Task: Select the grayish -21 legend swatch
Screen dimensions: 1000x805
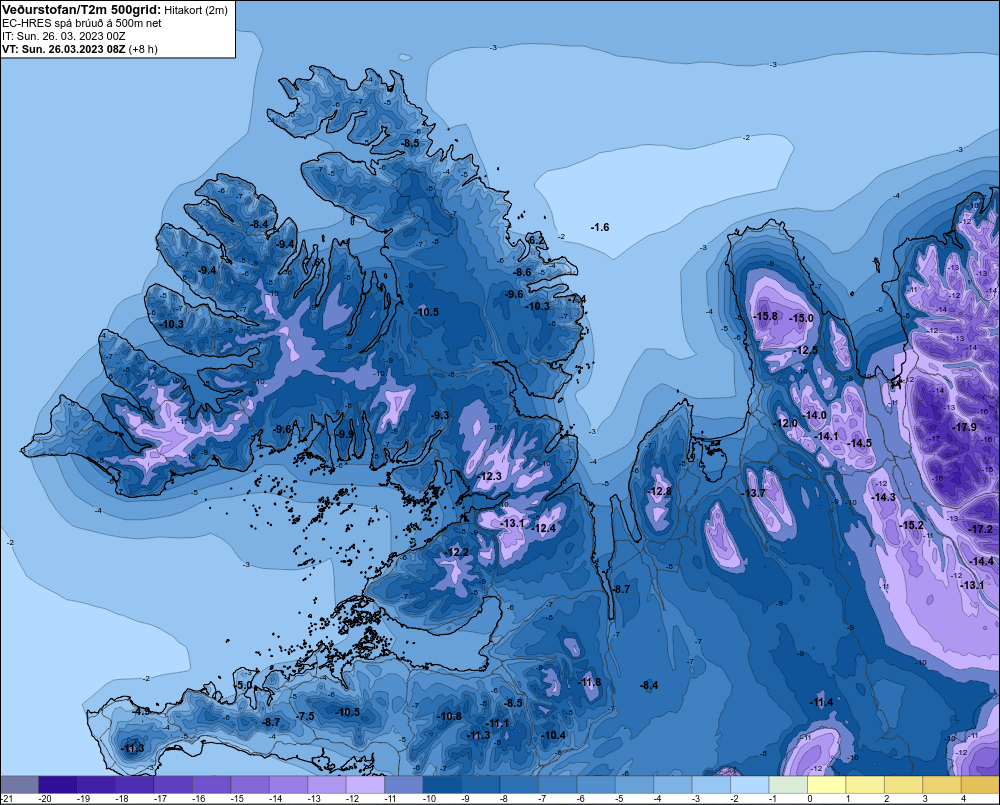Action: (x=19, y=784)
